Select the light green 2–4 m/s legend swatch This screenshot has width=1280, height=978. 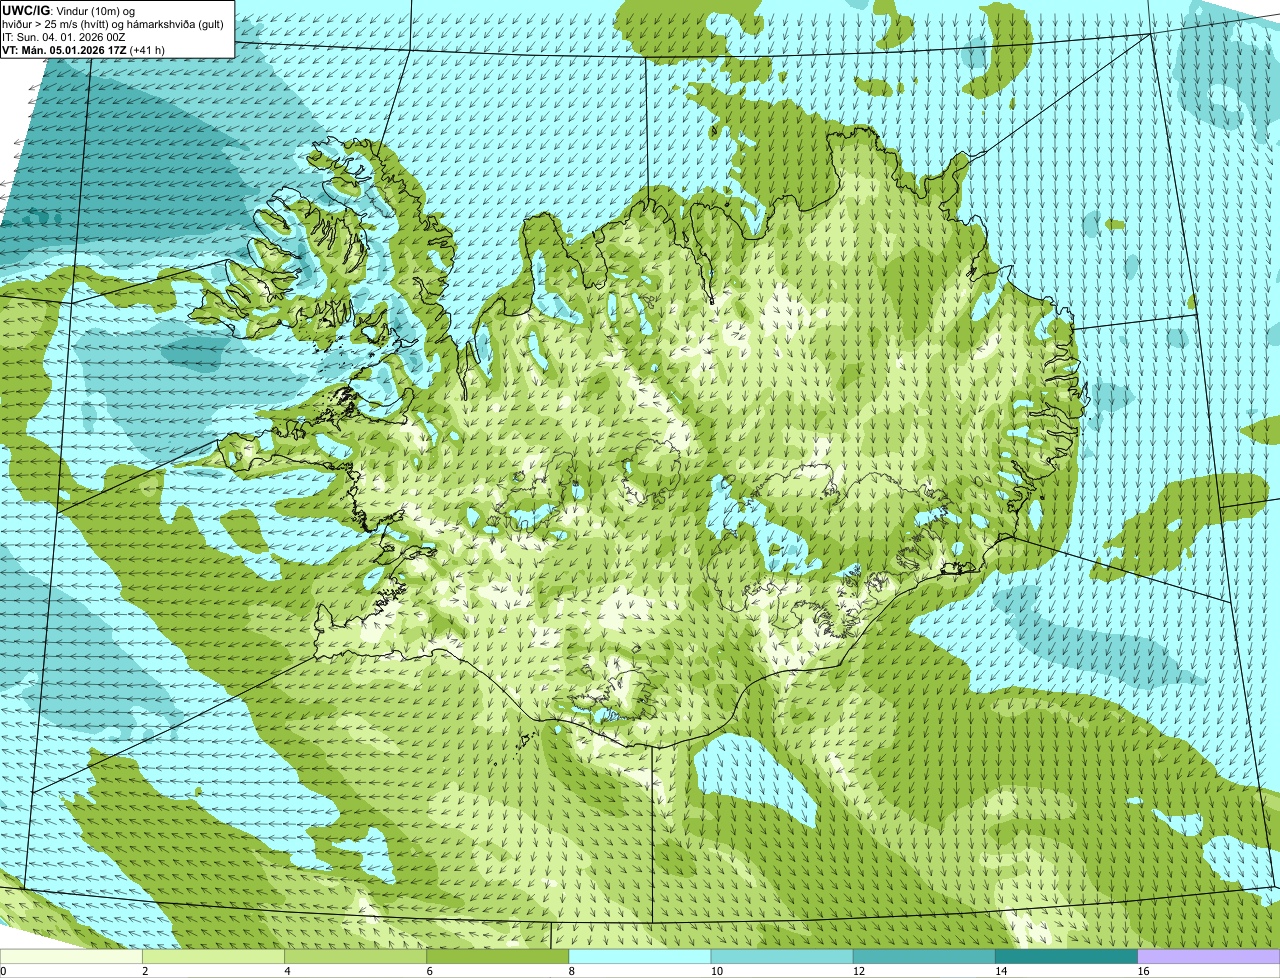pyautogui.click(x=215, y=957)
